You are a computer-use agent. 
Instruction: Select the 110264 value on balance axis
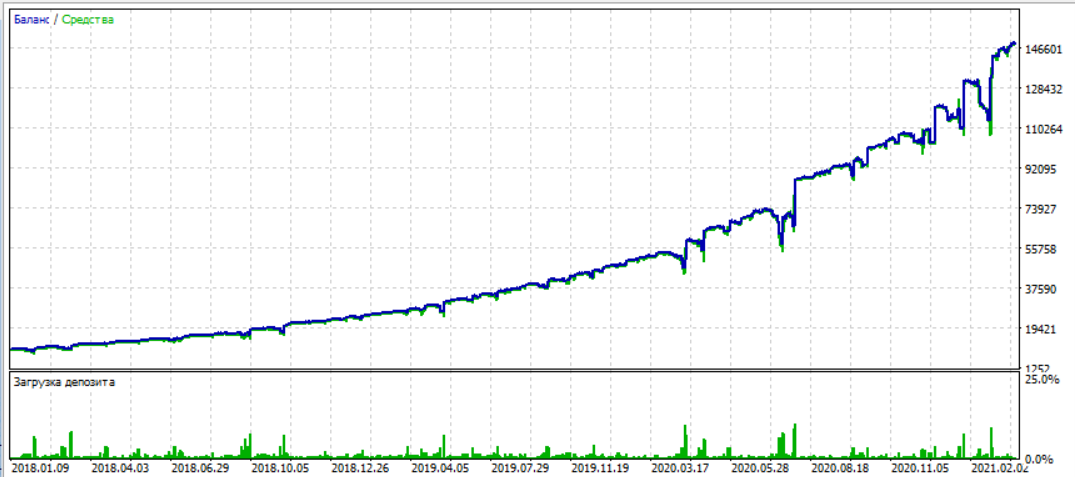[x=1045, y=128]
